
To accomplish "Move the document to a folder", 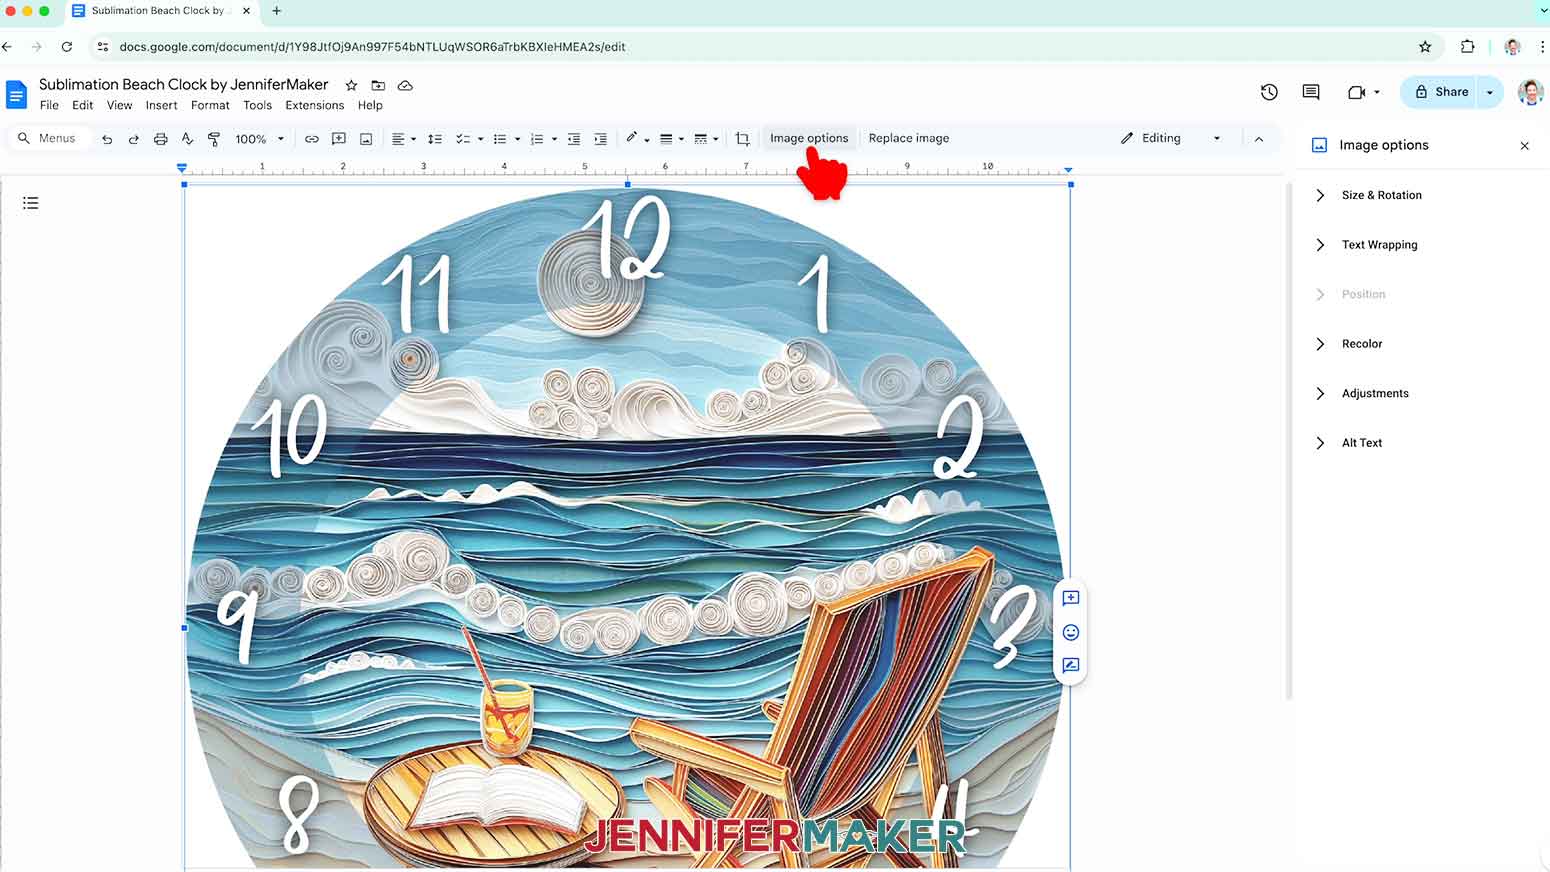I will [378, 85].
